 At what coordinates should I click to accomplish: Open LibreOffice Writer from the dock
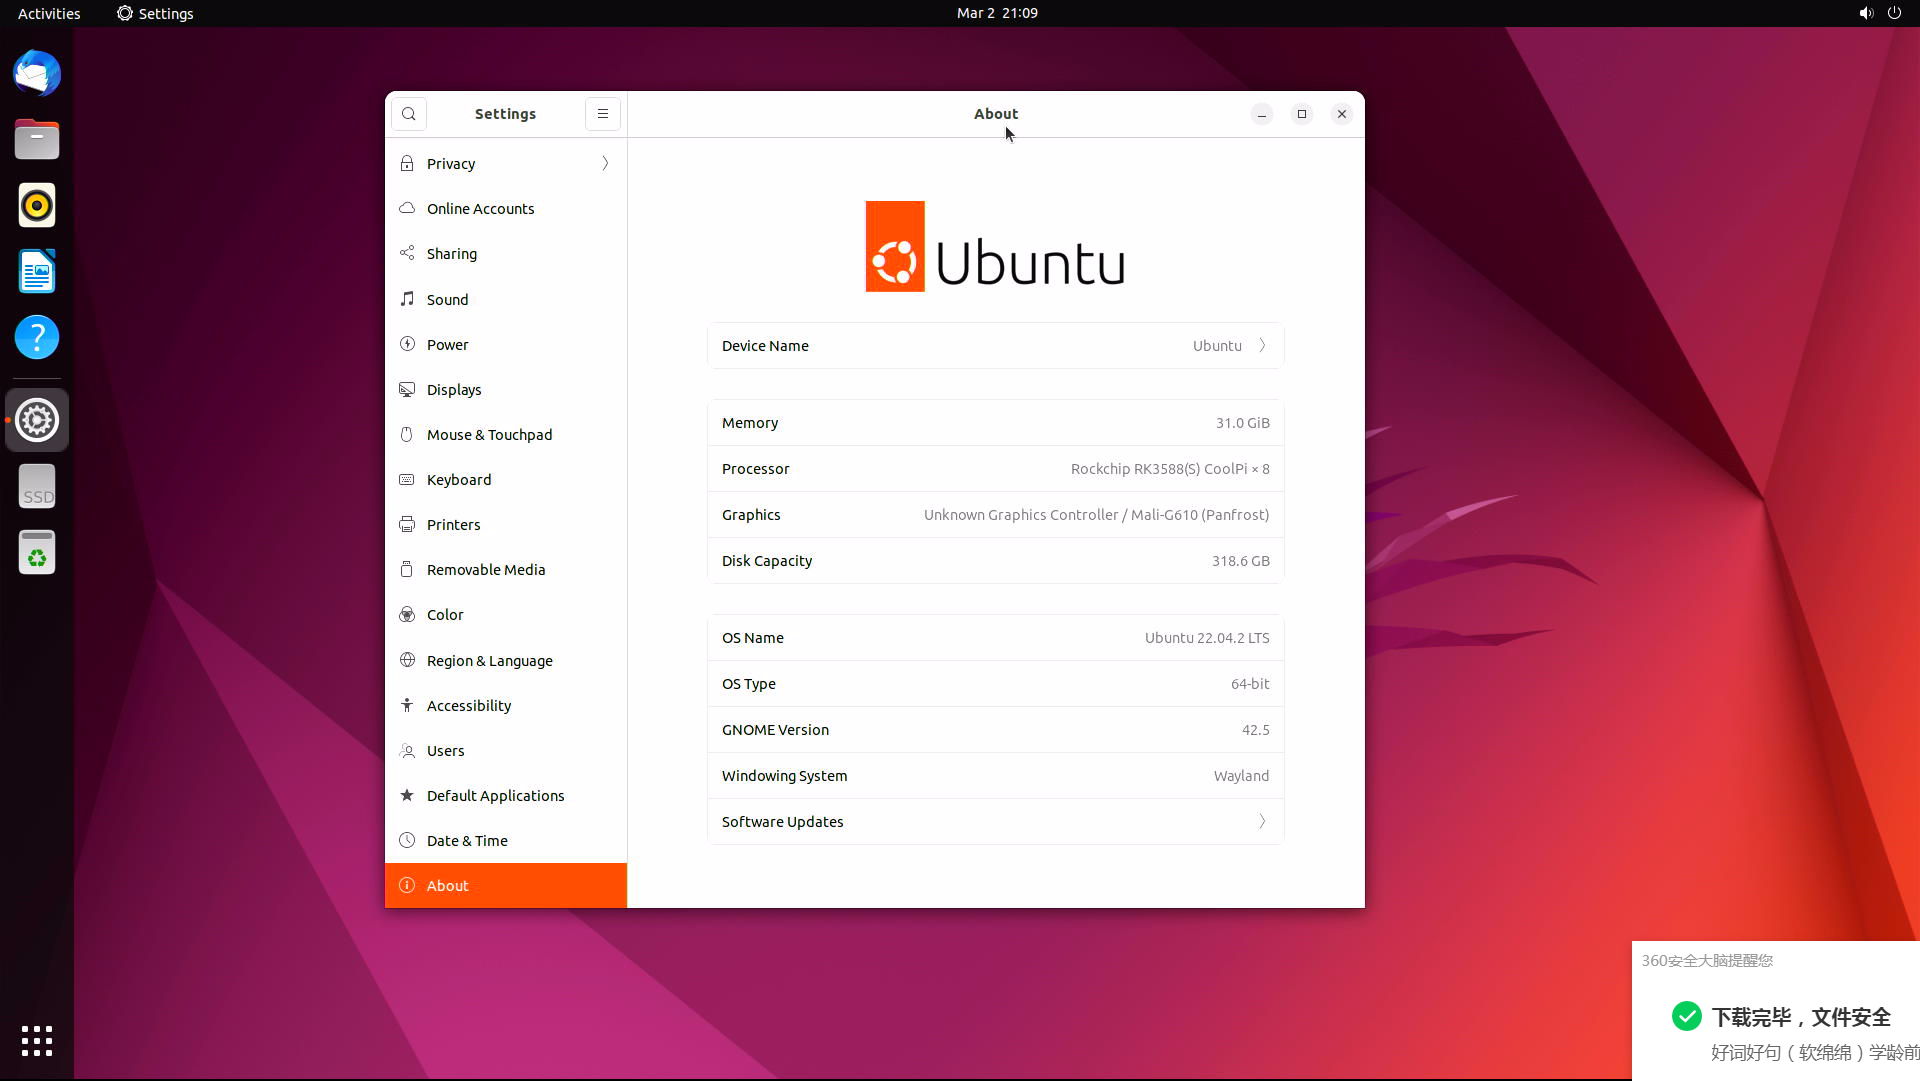pyautogui.click(x=37, y=272)
